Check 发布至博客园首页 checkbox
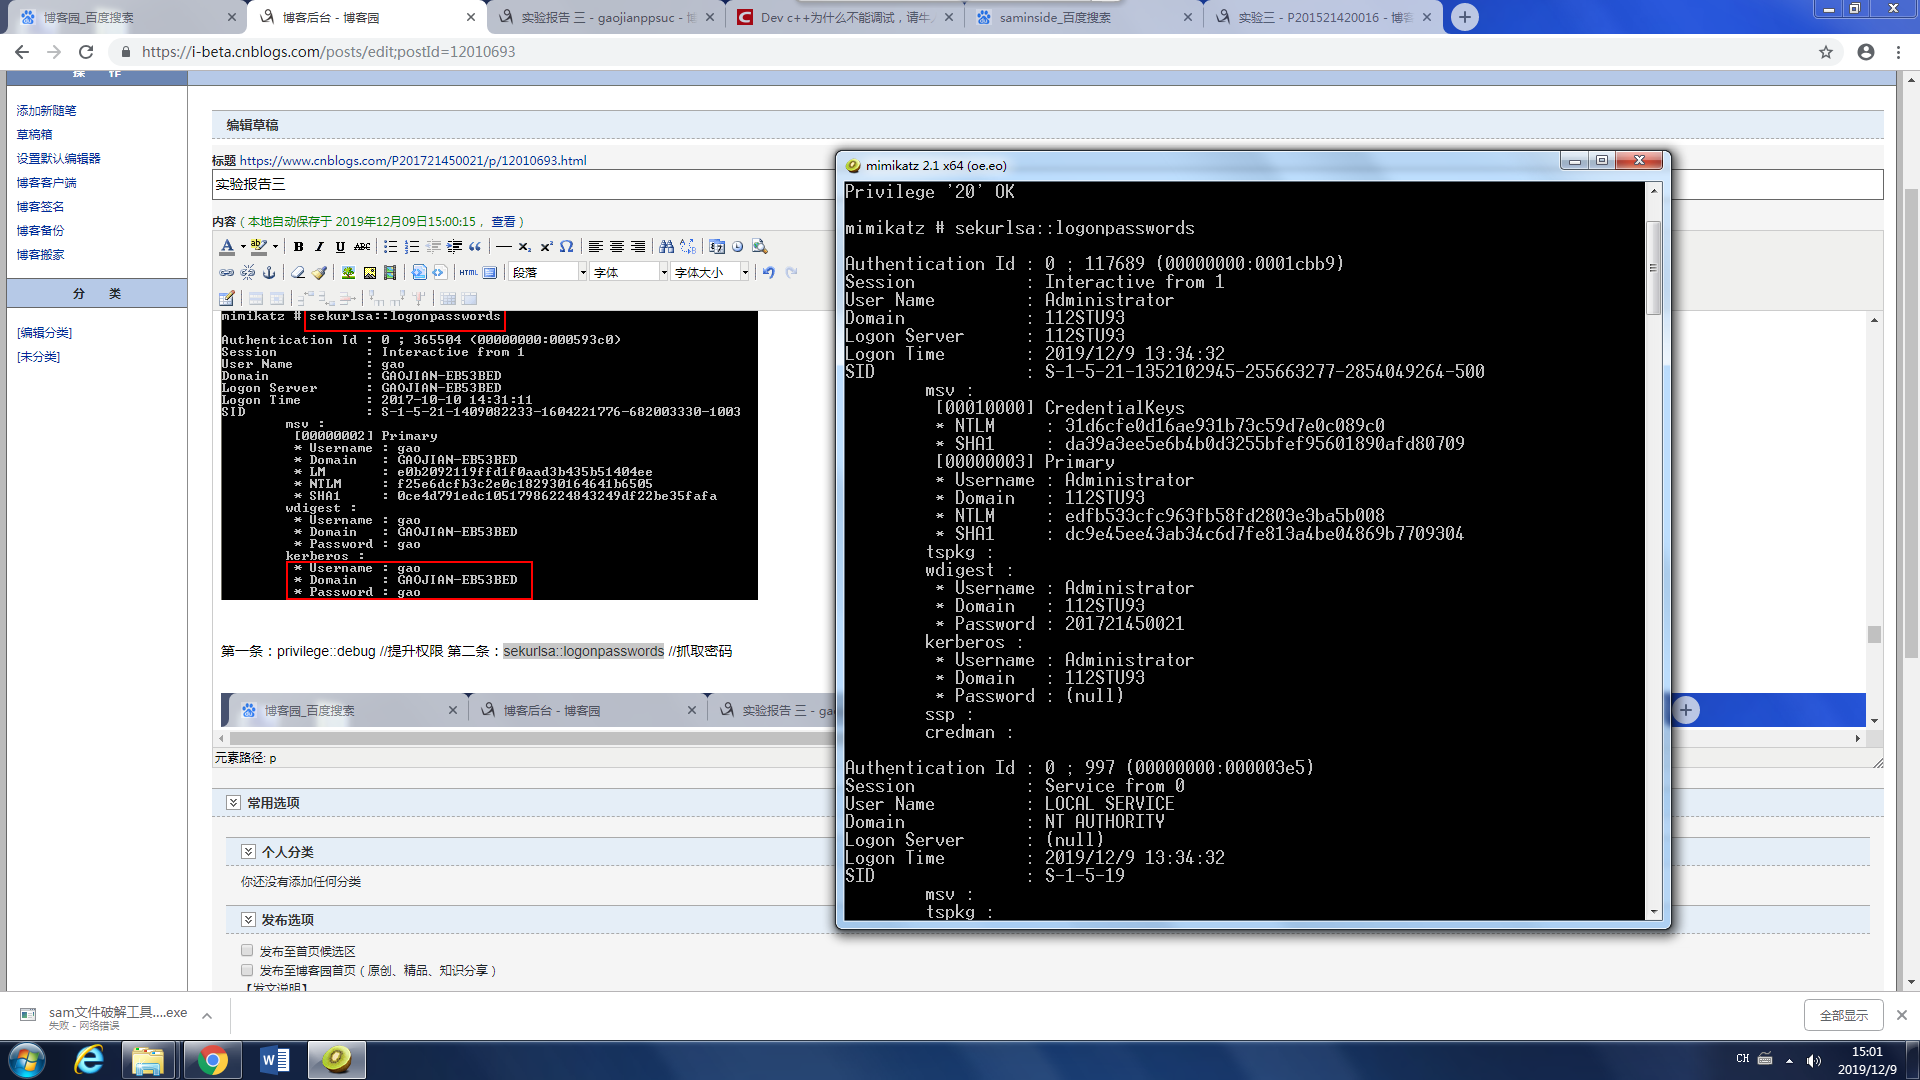The image size is (1920, 1080). pos(247,970)
